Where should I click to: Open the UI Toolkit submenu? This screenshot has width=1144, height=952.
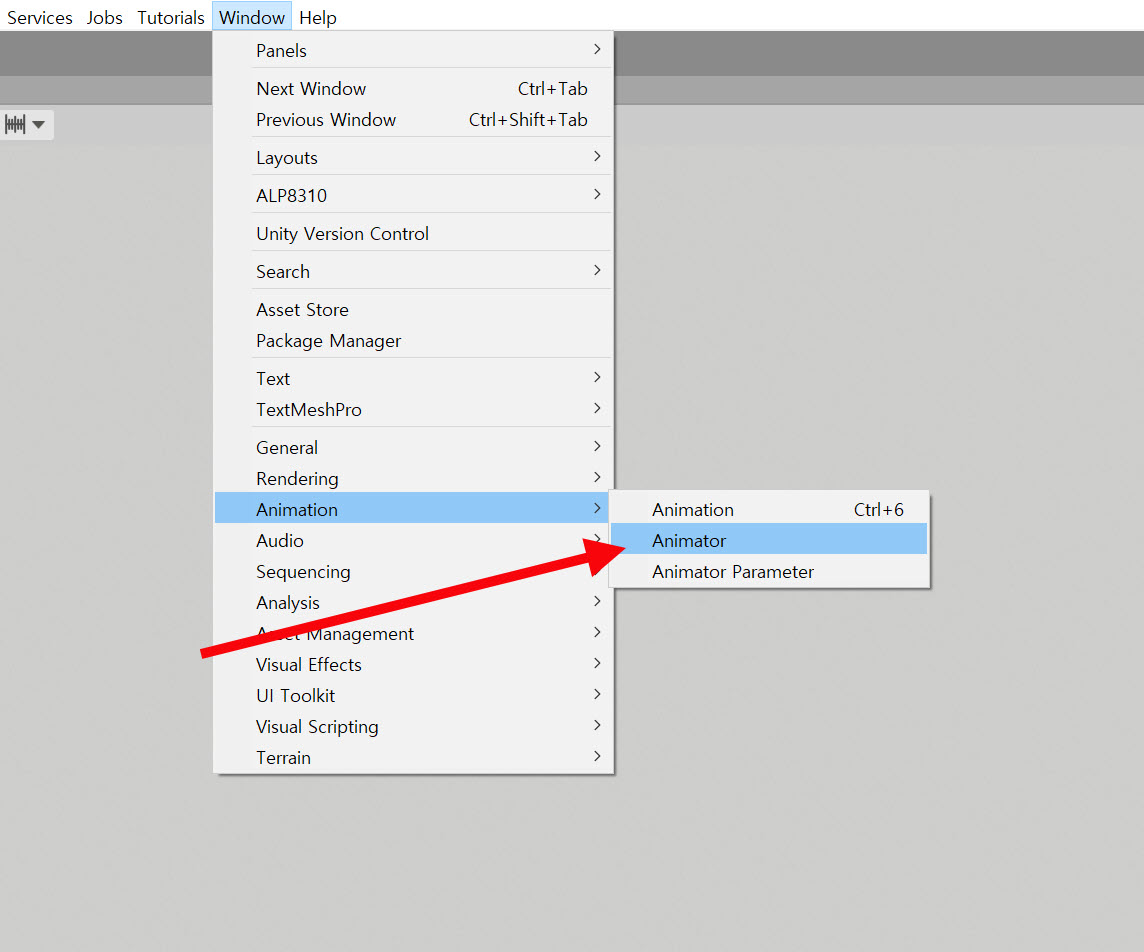pos(413,695)
